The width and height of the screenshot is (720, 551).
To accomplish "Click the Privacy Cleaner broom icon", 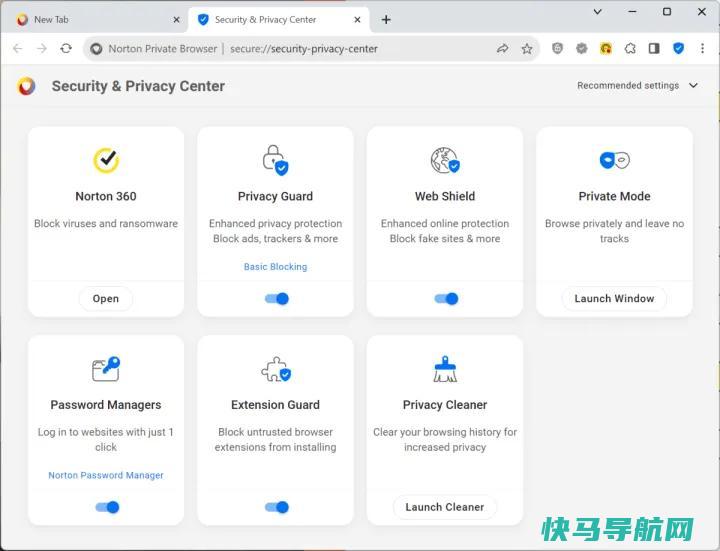I will click(445, 369).
